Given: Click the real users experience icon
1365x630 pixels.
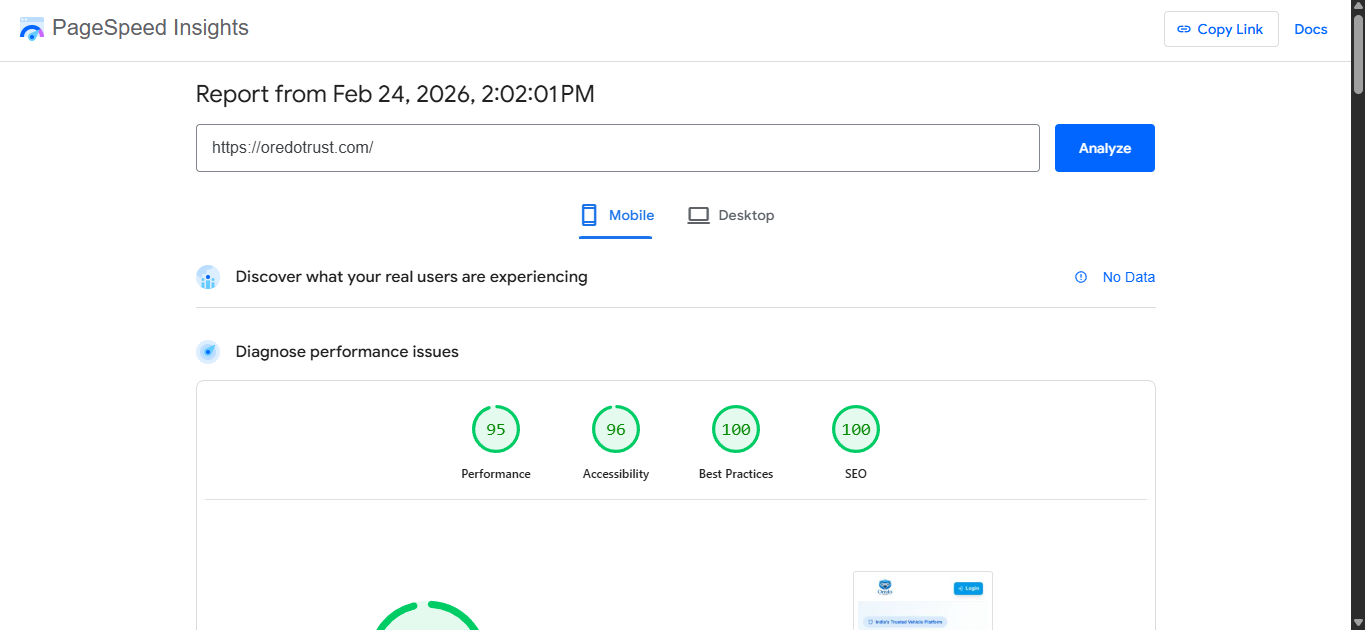Looking at the screenshot, I should click(x=208, y=277).
